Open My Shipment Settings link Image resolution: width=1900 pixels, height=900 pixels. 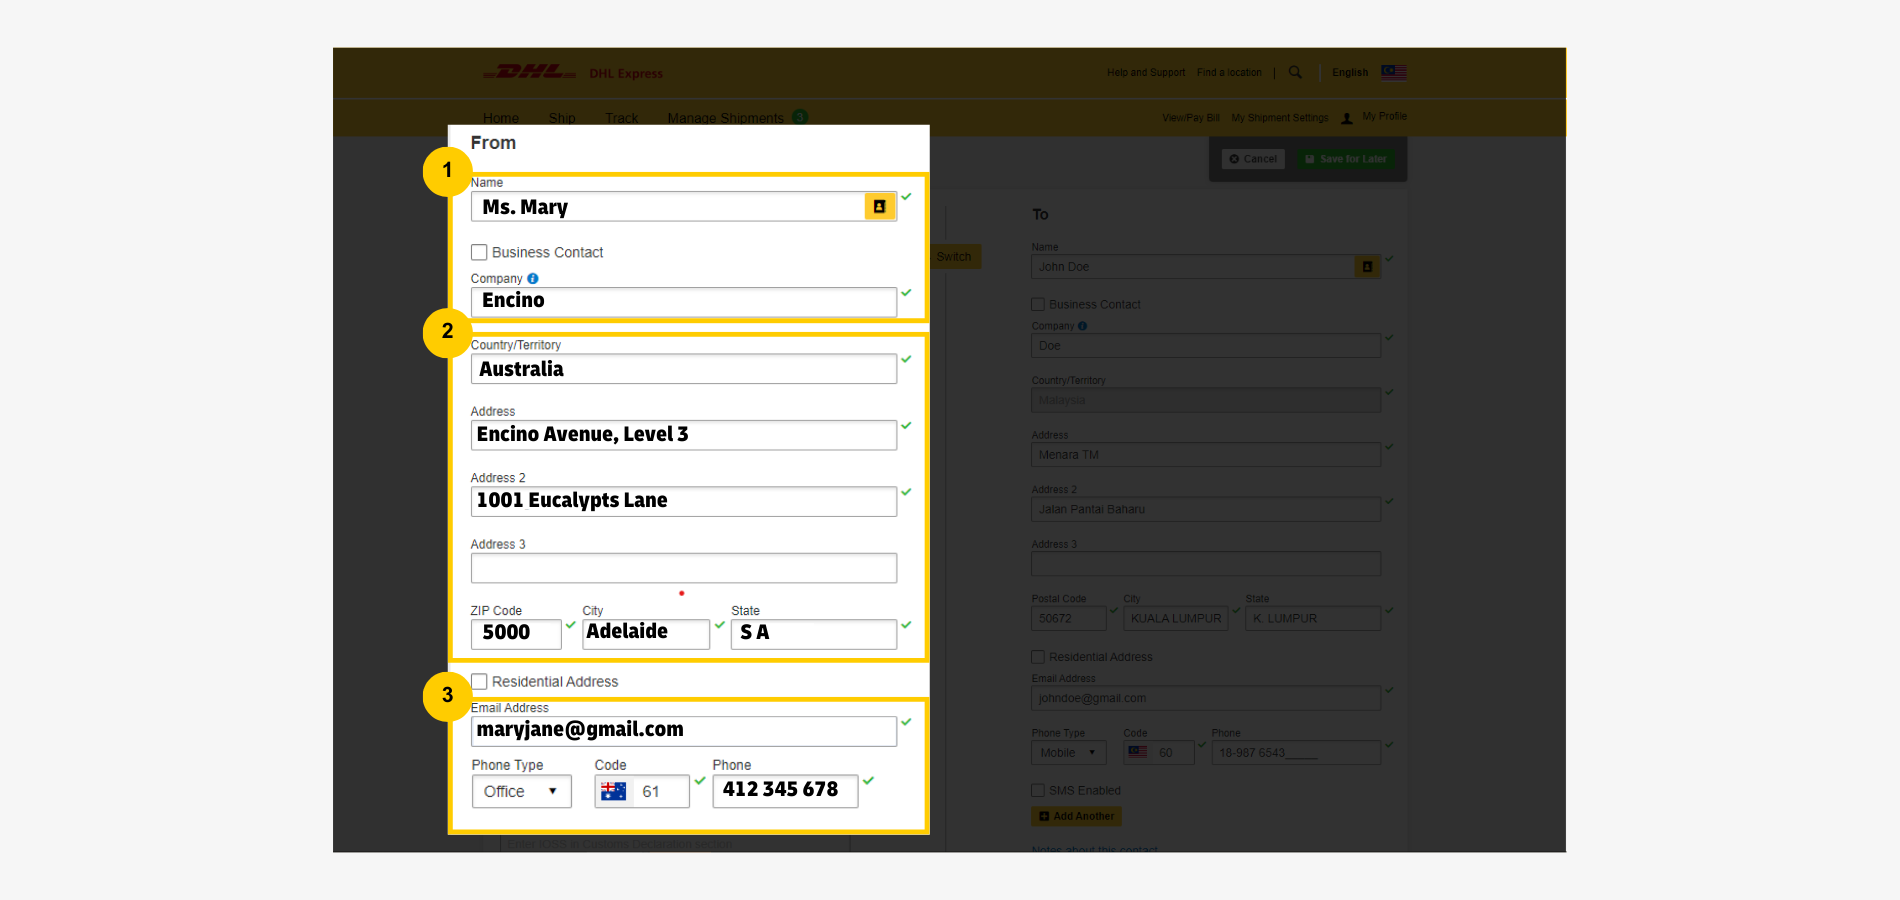[x=1280, y=118]
